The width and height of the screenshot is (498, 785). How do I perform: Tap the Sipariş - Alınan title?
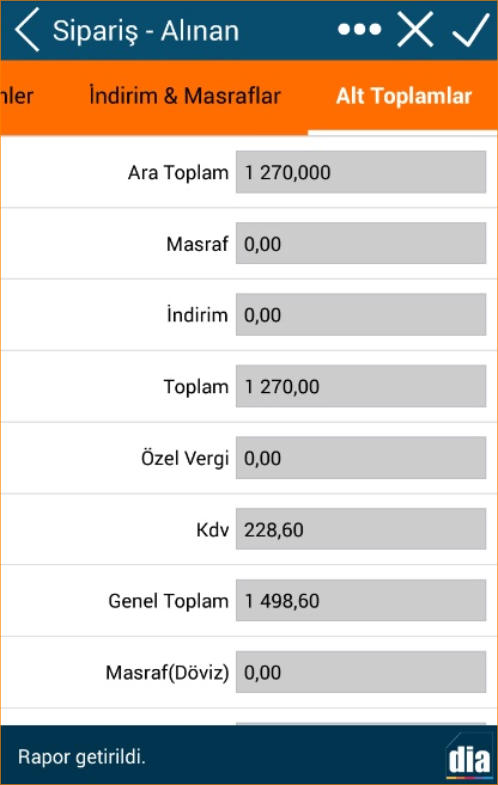click(x=146, y=31)
